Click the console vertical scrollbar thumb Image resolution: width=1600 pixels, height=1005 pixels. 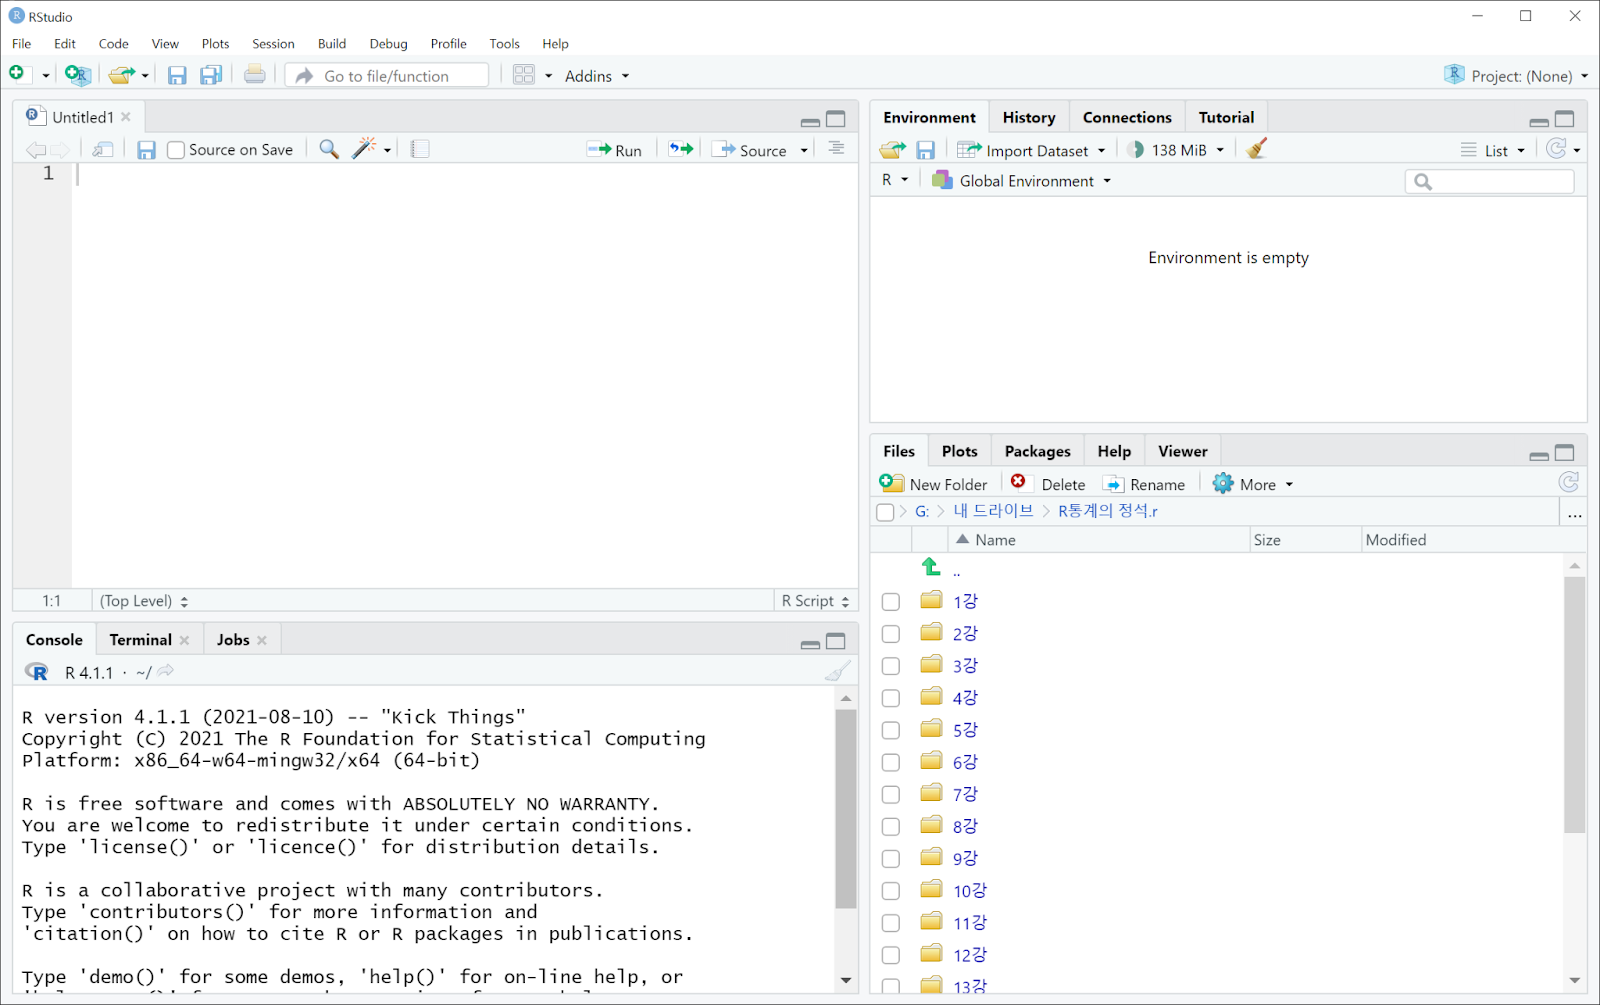coord(846,808)
